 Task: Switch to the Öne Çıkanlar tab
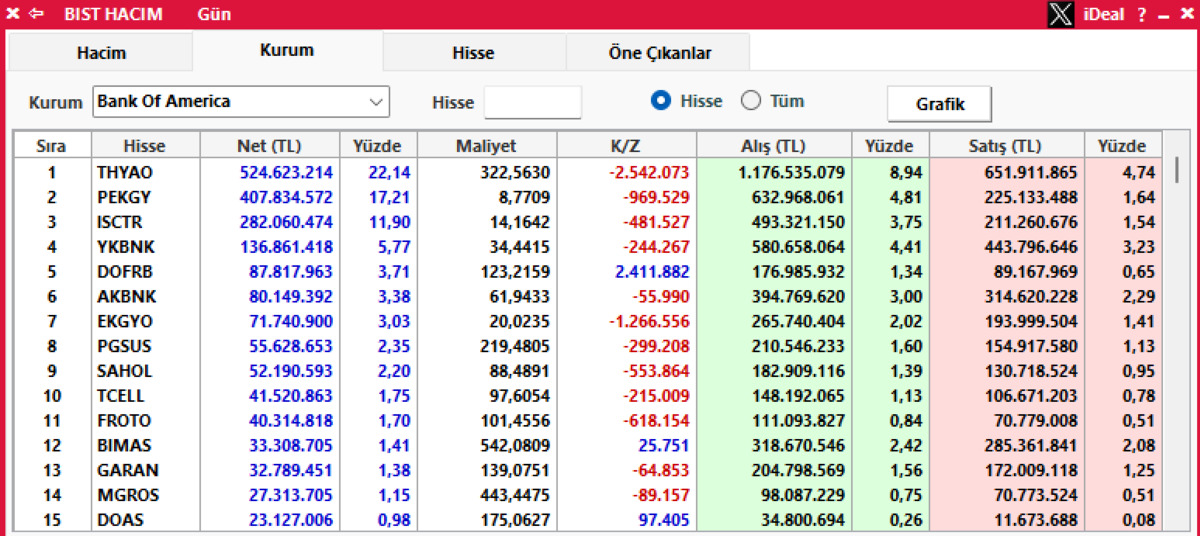click(x=659, y=53)
